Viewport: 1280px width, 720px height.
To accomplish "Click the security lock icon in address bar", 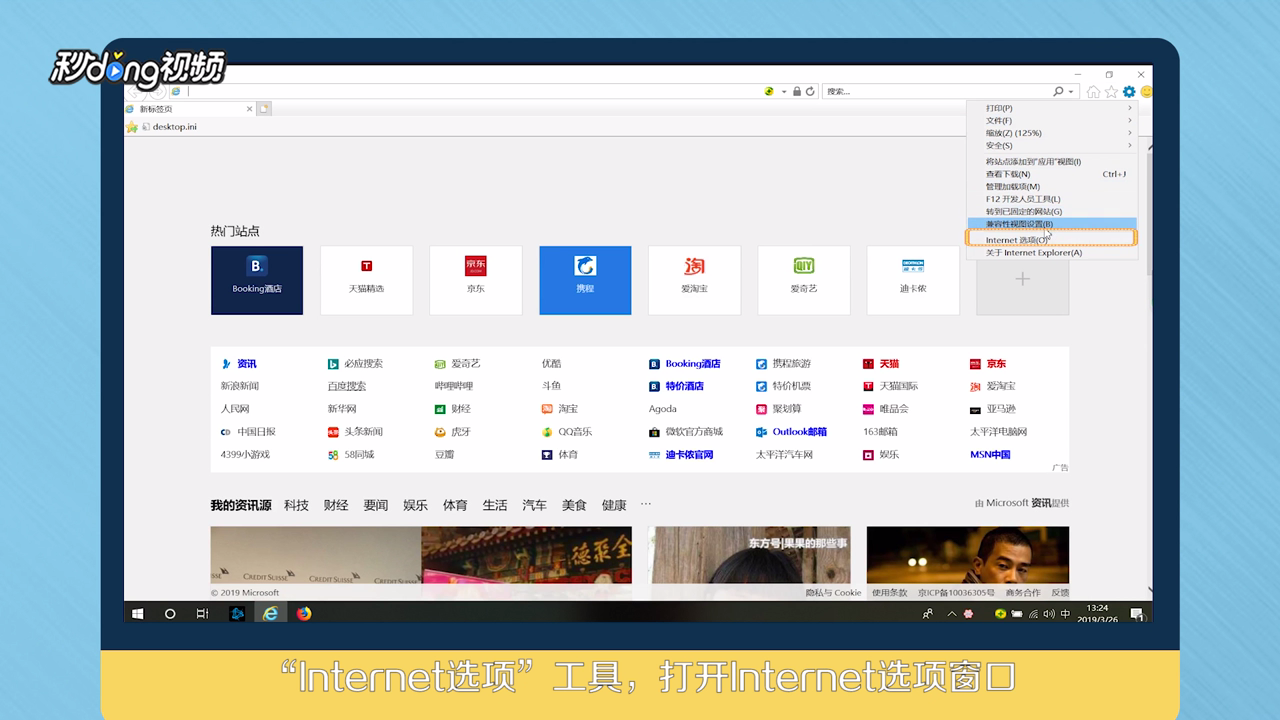I will click(x=797, y=91).
